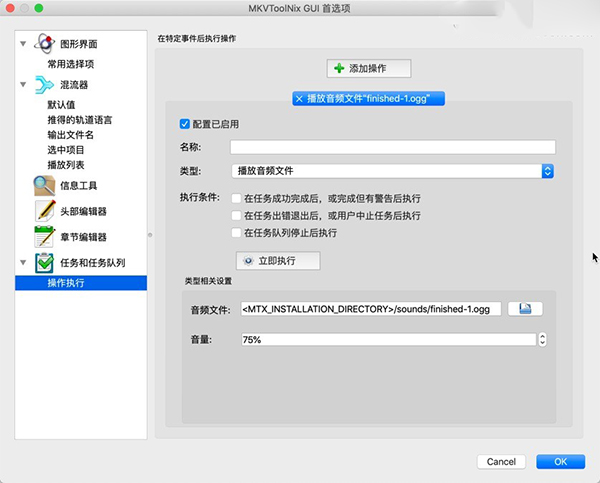Collapse the 图形界面 tree section
The width and height of the screenshot is (600, 483).
[x=23, y=44]
